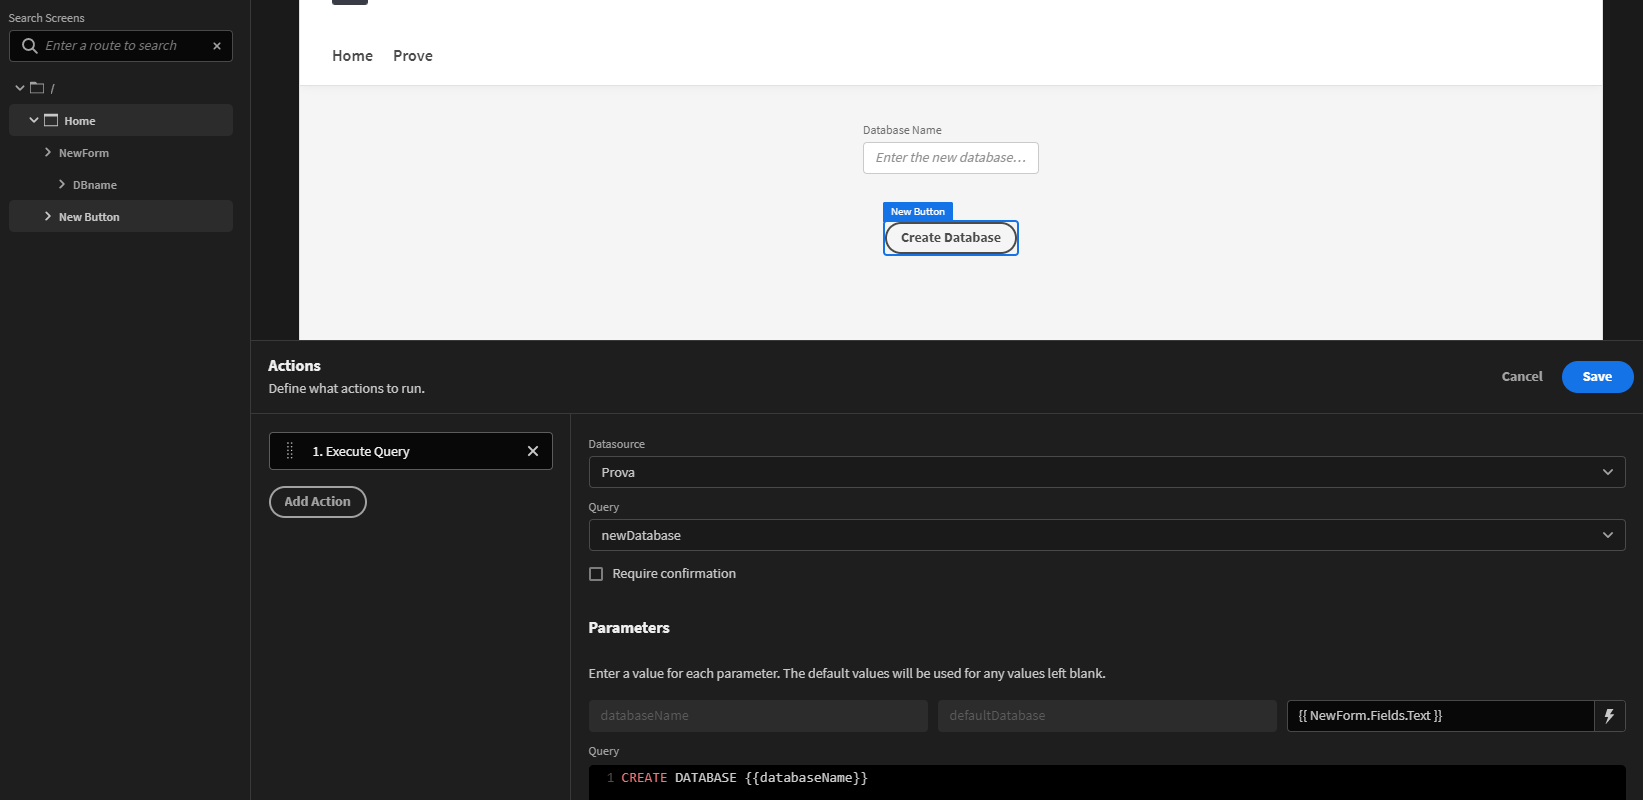1643x800 pixels.
Task: Open the Home navigation link
Action: click(x=352, y=56)
